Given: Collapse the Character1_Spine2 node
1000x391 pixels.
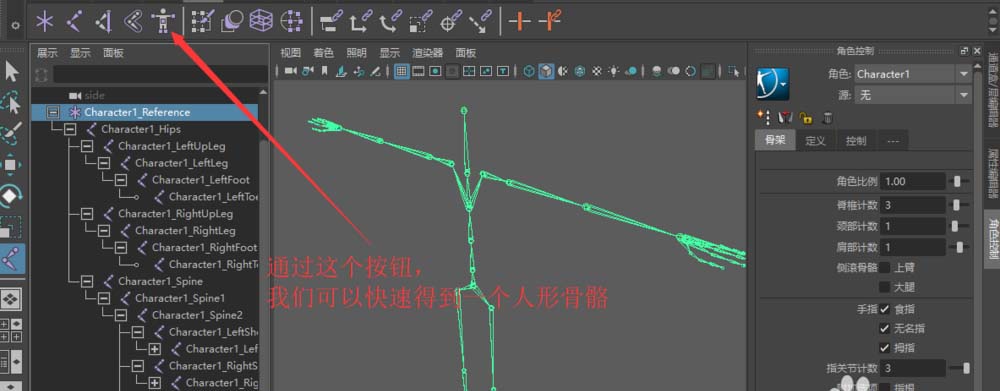Looking at the screenshot, I should [121, 315].
